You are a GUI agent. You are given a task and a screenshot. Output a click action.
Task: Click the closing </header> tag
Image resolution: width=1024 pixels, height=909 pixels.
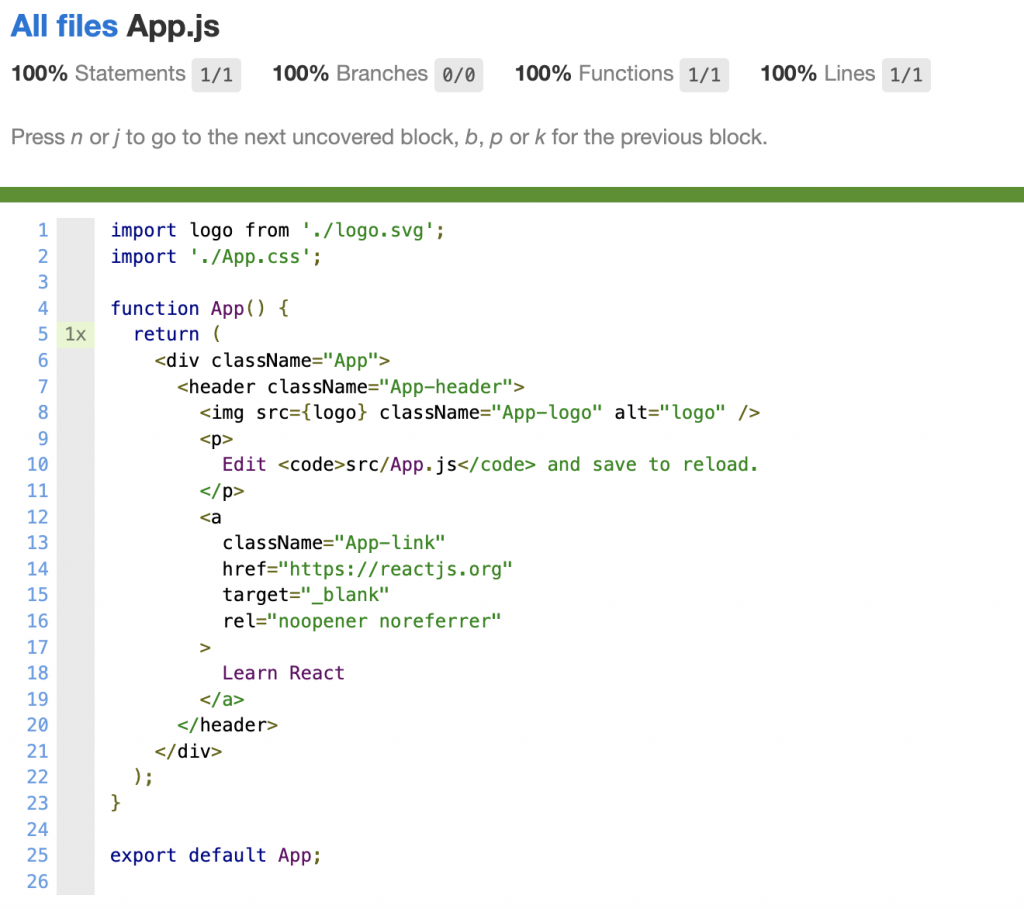[227, 725]
